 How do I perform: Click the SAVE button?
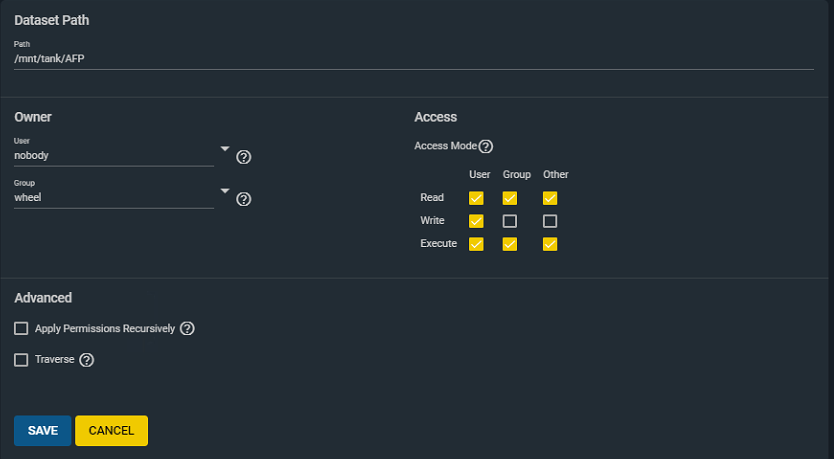pyautogui.click(x=43, y=430)
